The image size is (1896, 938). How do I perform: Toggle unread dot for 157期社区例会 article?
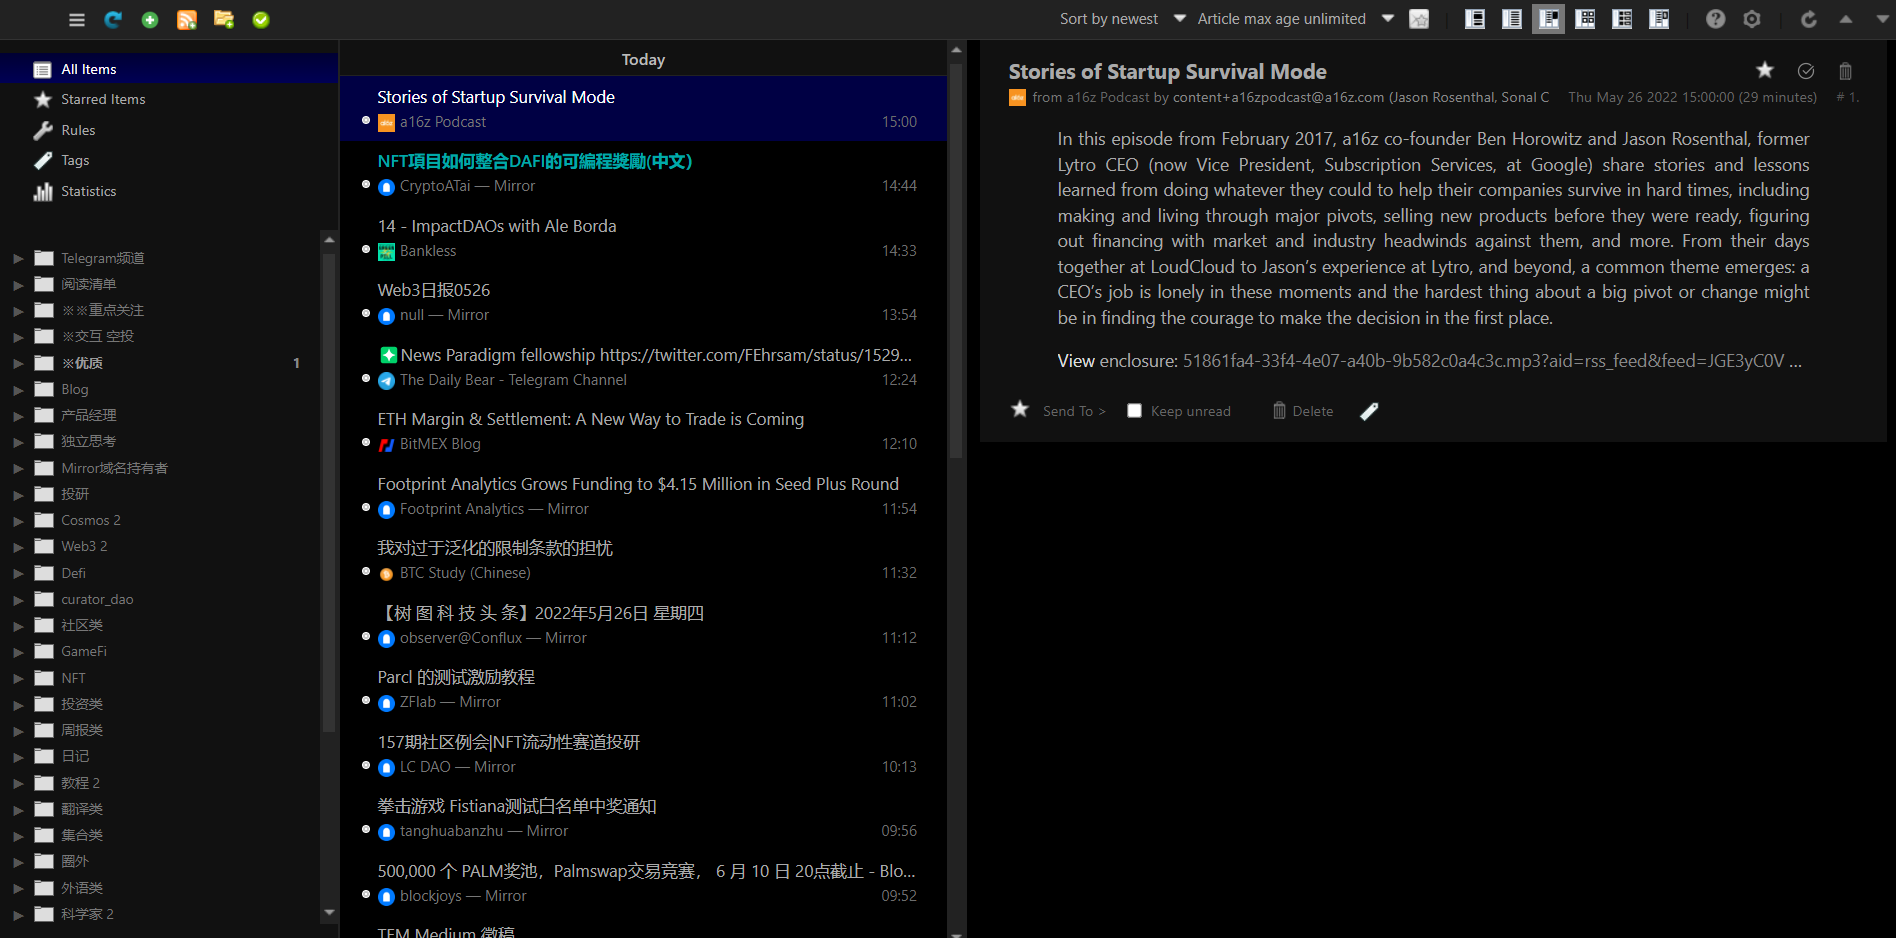(366, 765)
